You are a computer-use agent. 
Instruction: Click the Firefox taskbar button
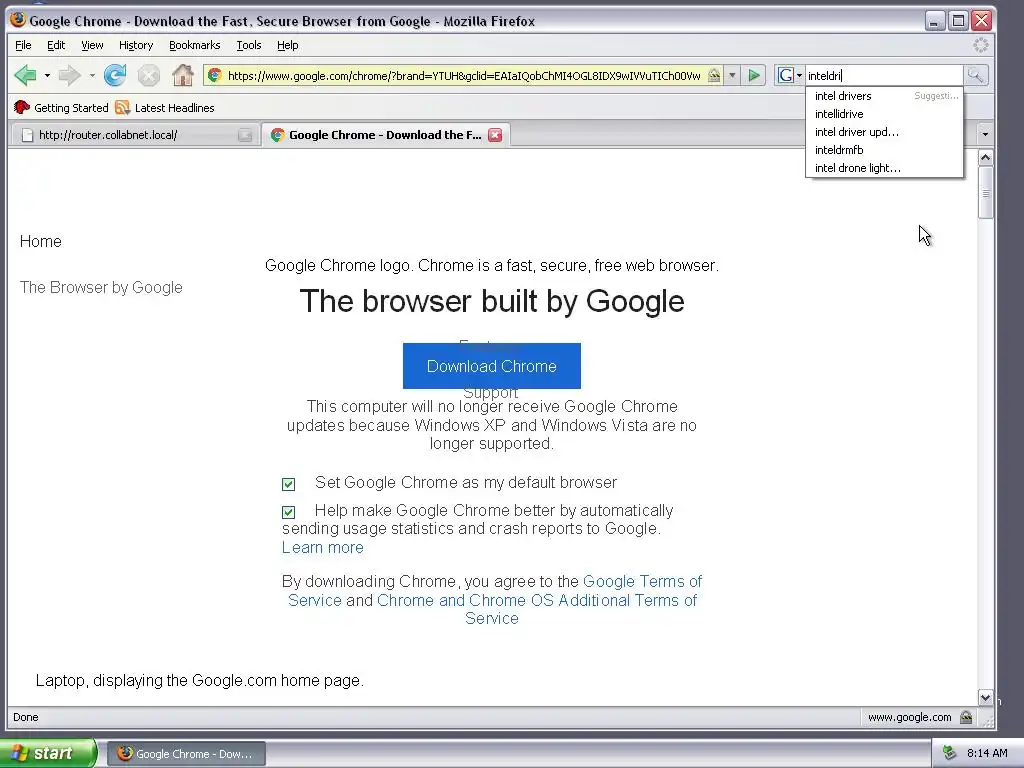(x=186, y=754)
